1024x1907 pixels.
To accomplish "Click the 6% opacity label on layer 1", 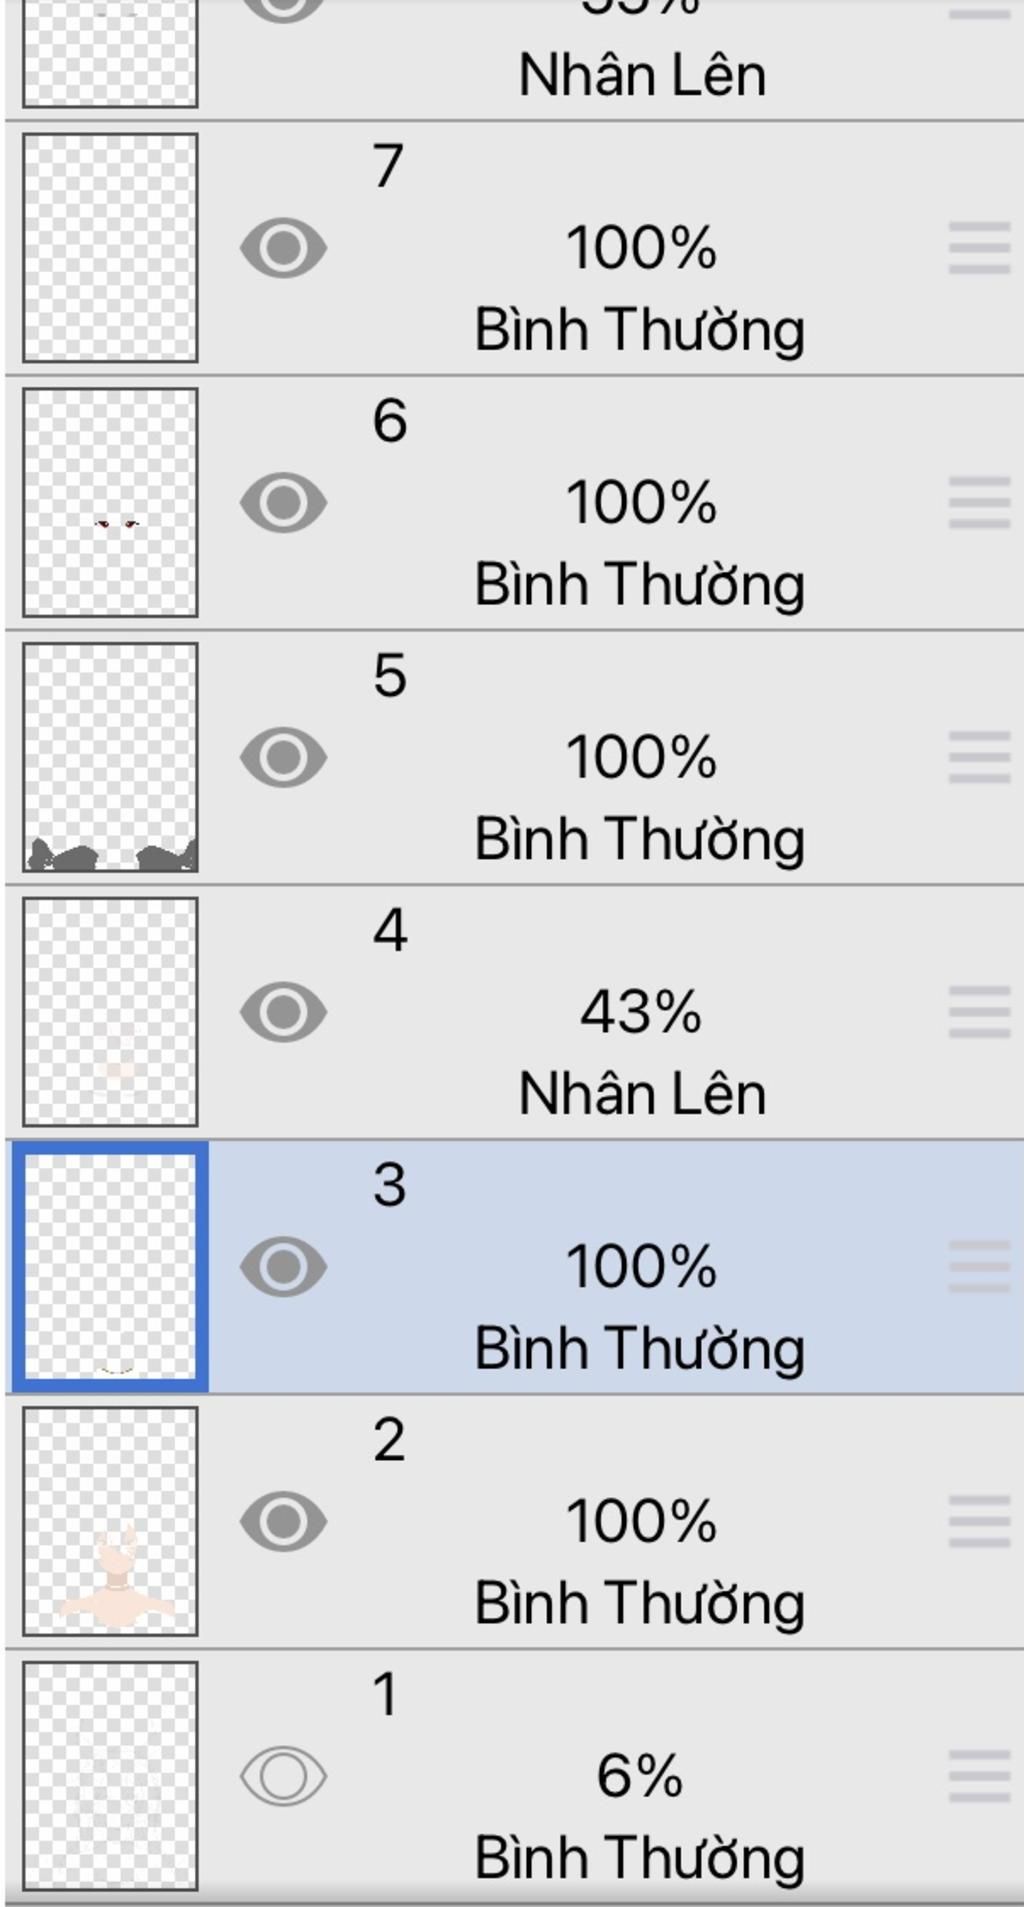I will [x=640, y=1776].
